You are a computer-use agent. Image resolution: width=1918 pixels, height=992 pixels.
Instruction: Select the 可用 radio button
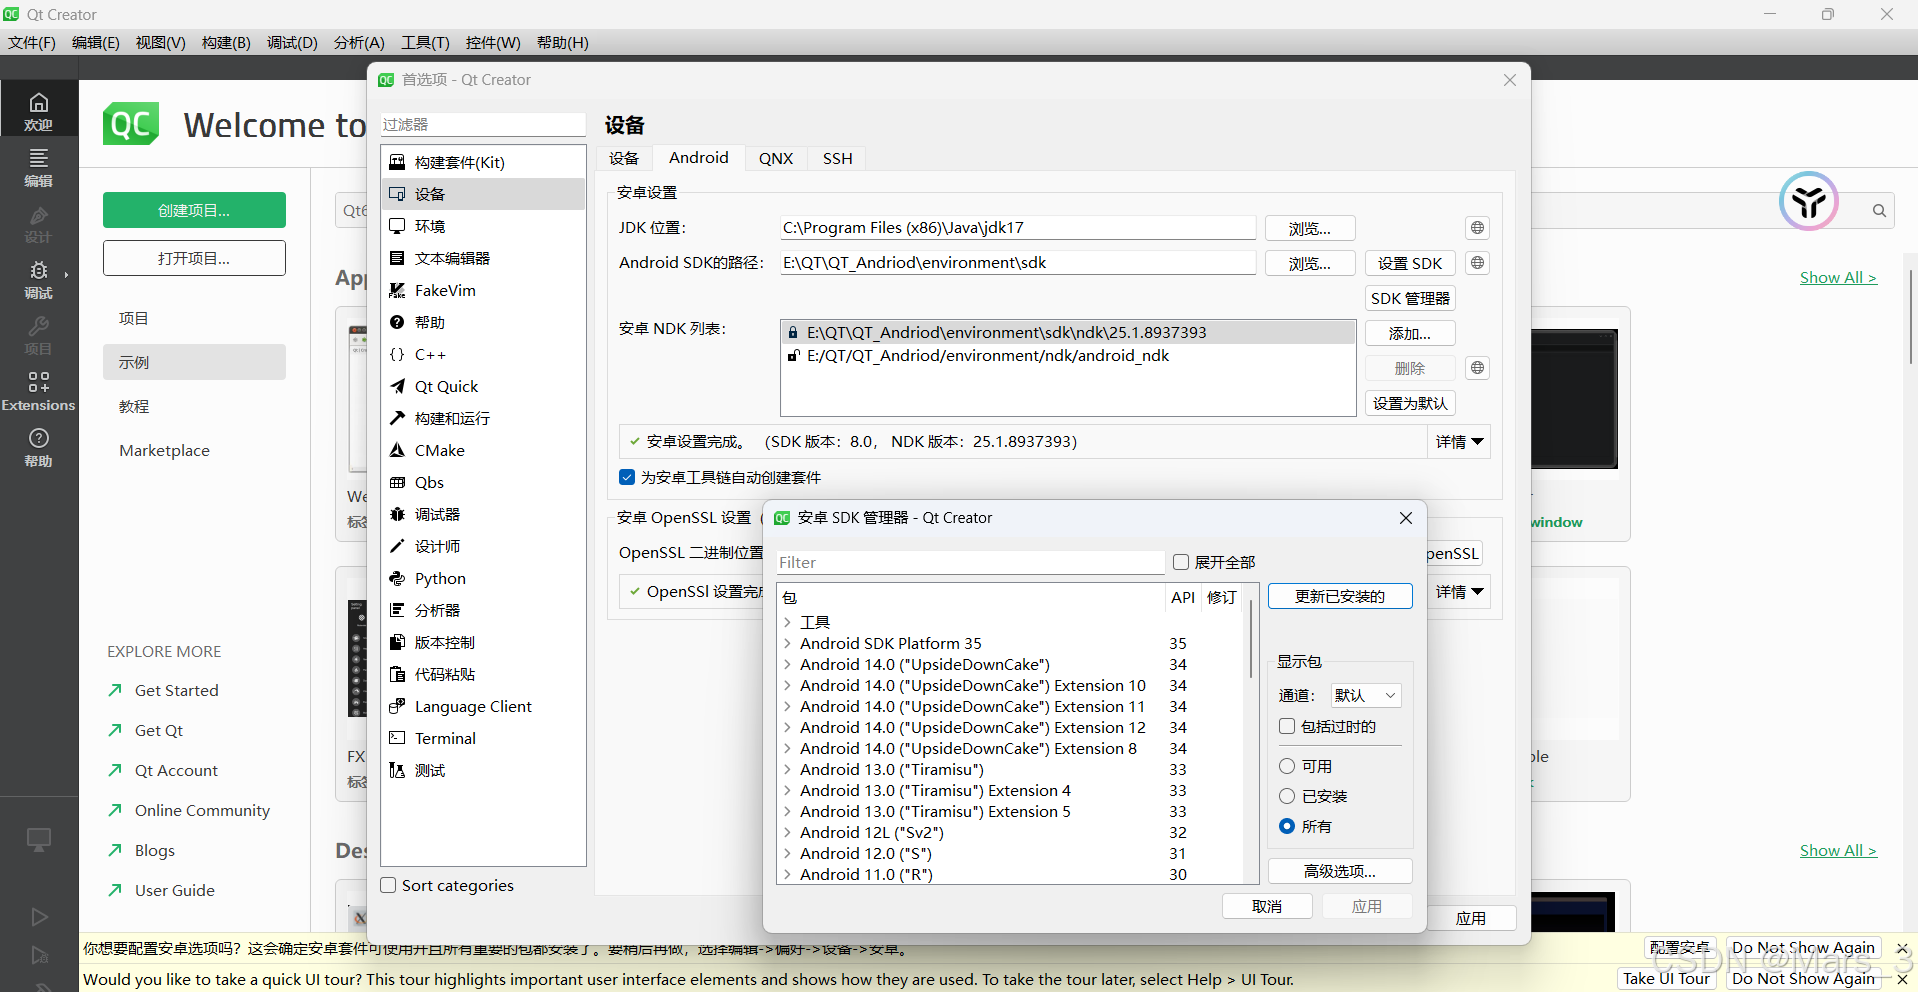[x=1287, y=766]
